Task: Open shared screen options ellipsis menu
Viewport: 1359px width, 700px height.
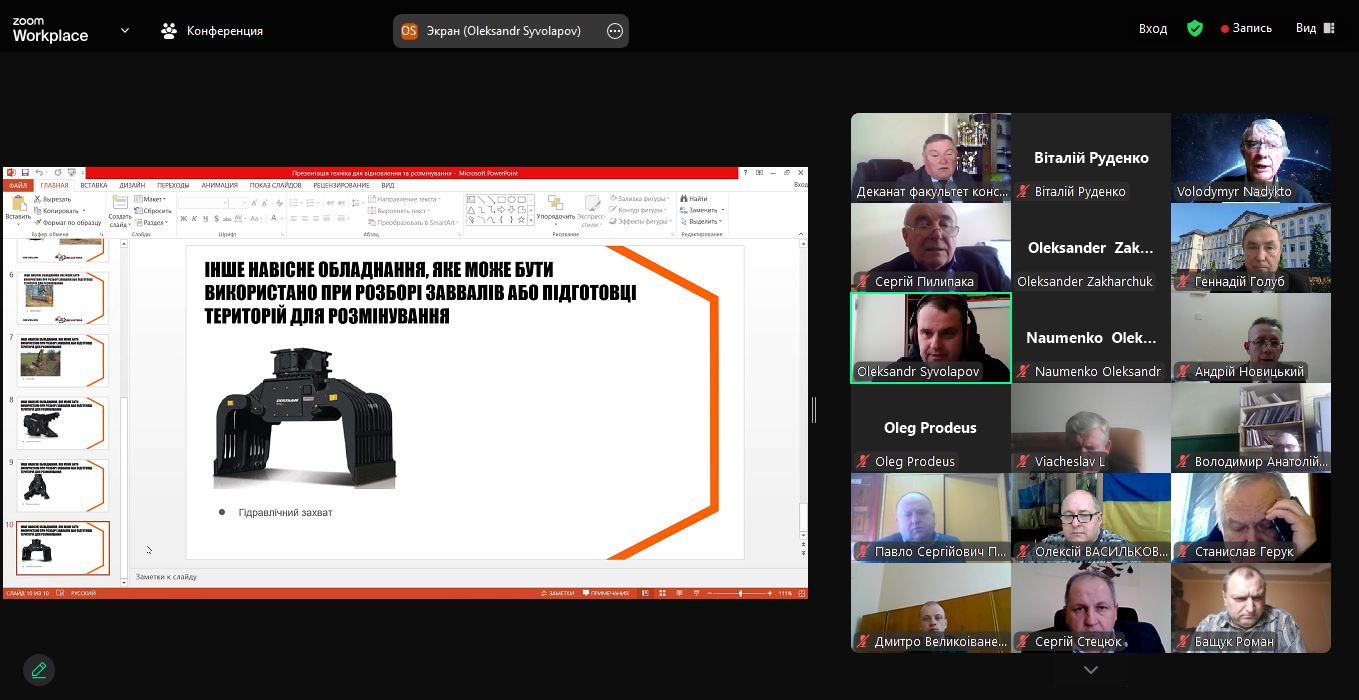Action: click(x=615, y=31)
